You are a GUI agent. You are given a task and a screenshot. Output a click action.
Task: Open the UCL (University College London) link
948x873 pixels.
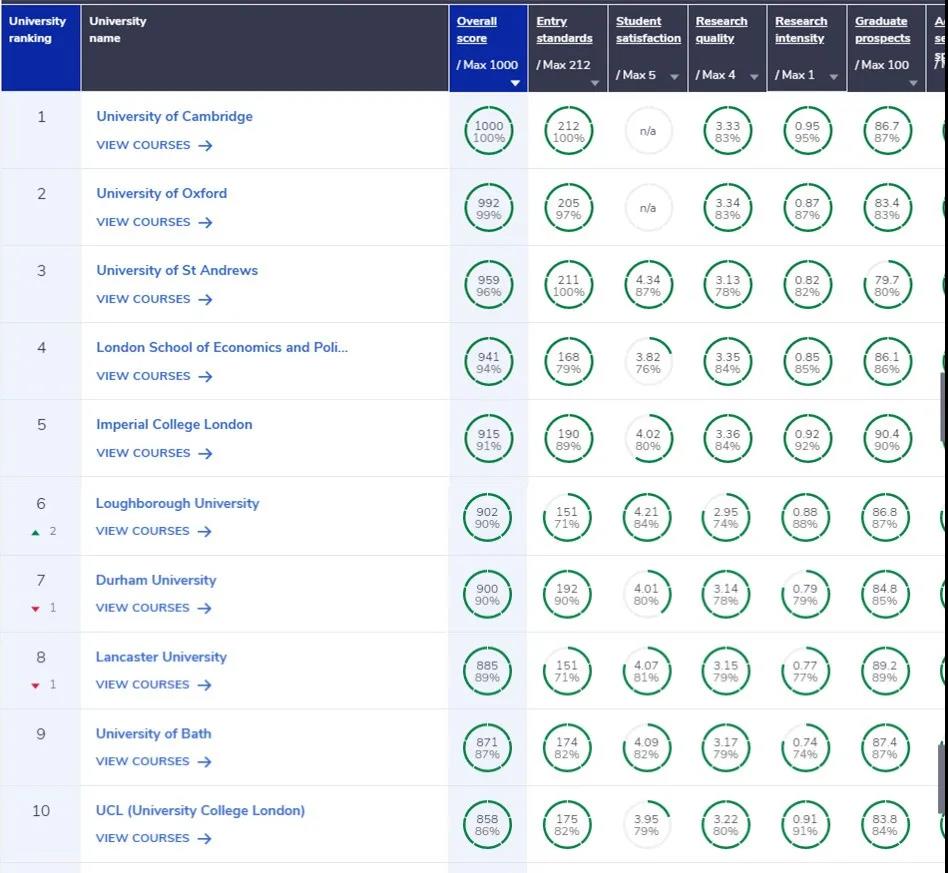click(x=200, y=810)
